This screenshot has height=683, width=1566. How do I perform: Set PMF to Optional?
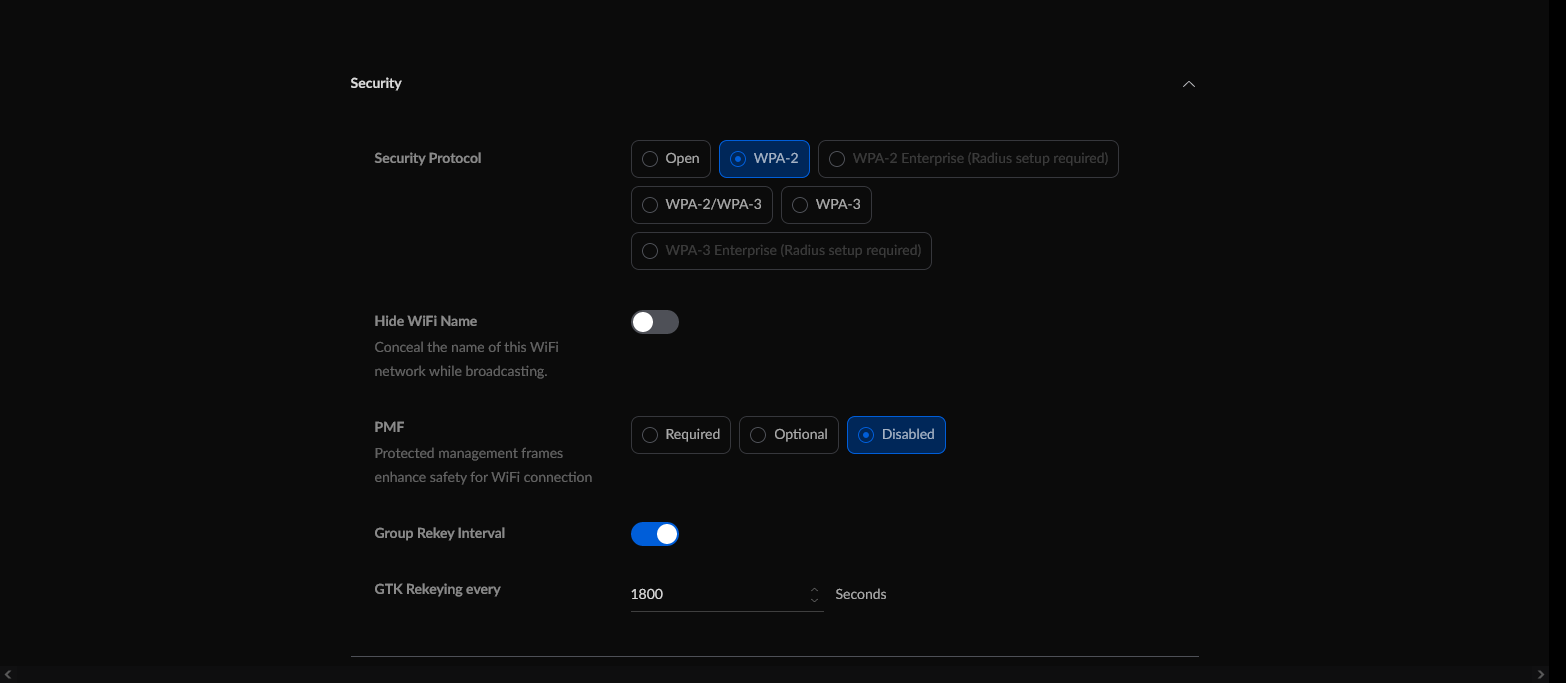click(x=788, y=435)
